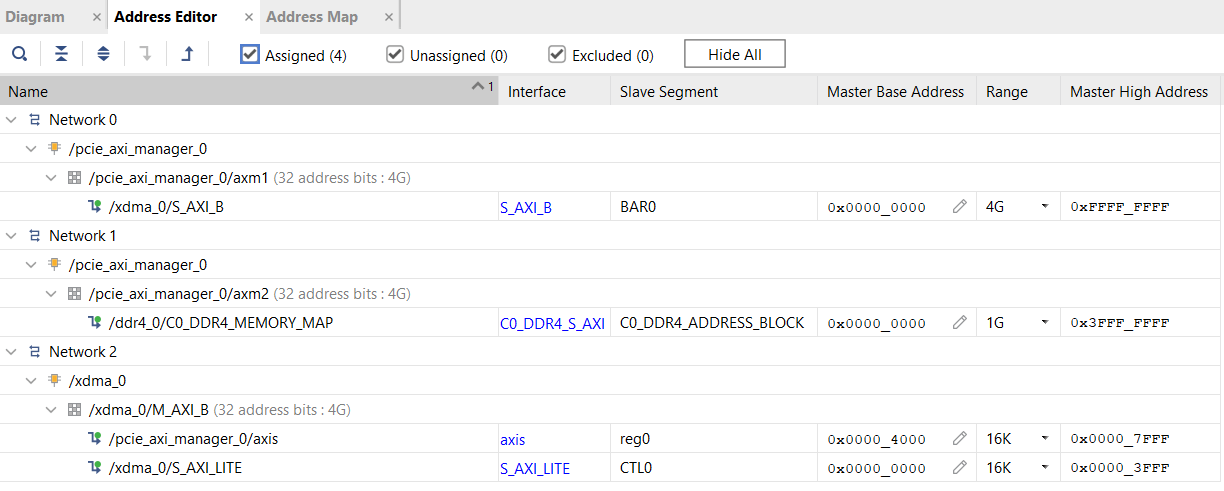Image resolution: width=1224 pixels, height=491 pixels.
Task: Click the Collapse All toolbar icon
Action: click(61, 54)
